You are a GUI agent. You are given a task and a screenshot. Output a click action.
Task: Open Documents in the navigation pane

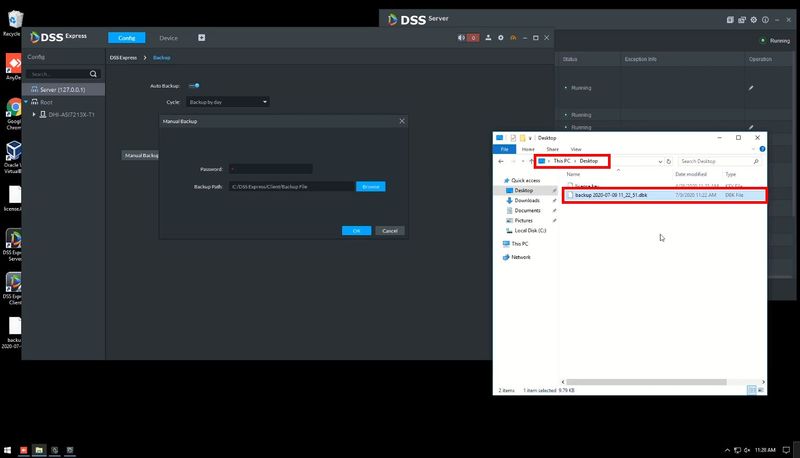point(527,210)
